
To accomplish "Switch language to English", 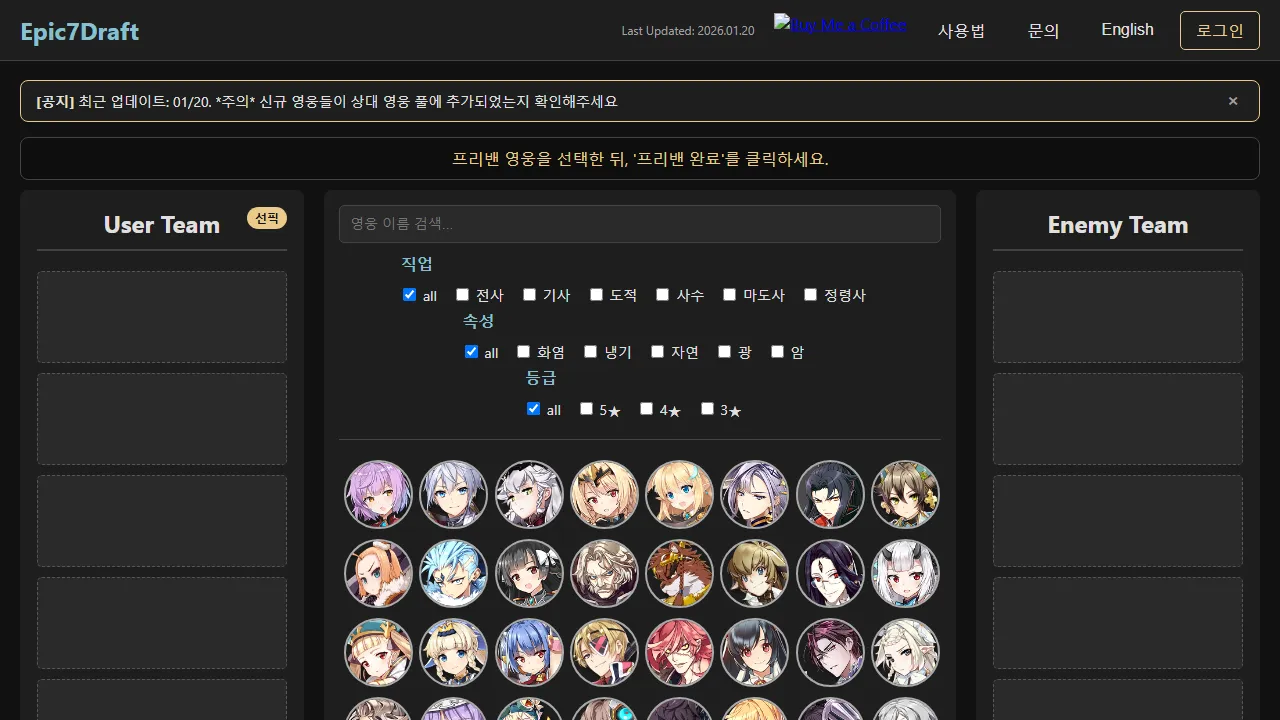I will tap(1127, 30).
